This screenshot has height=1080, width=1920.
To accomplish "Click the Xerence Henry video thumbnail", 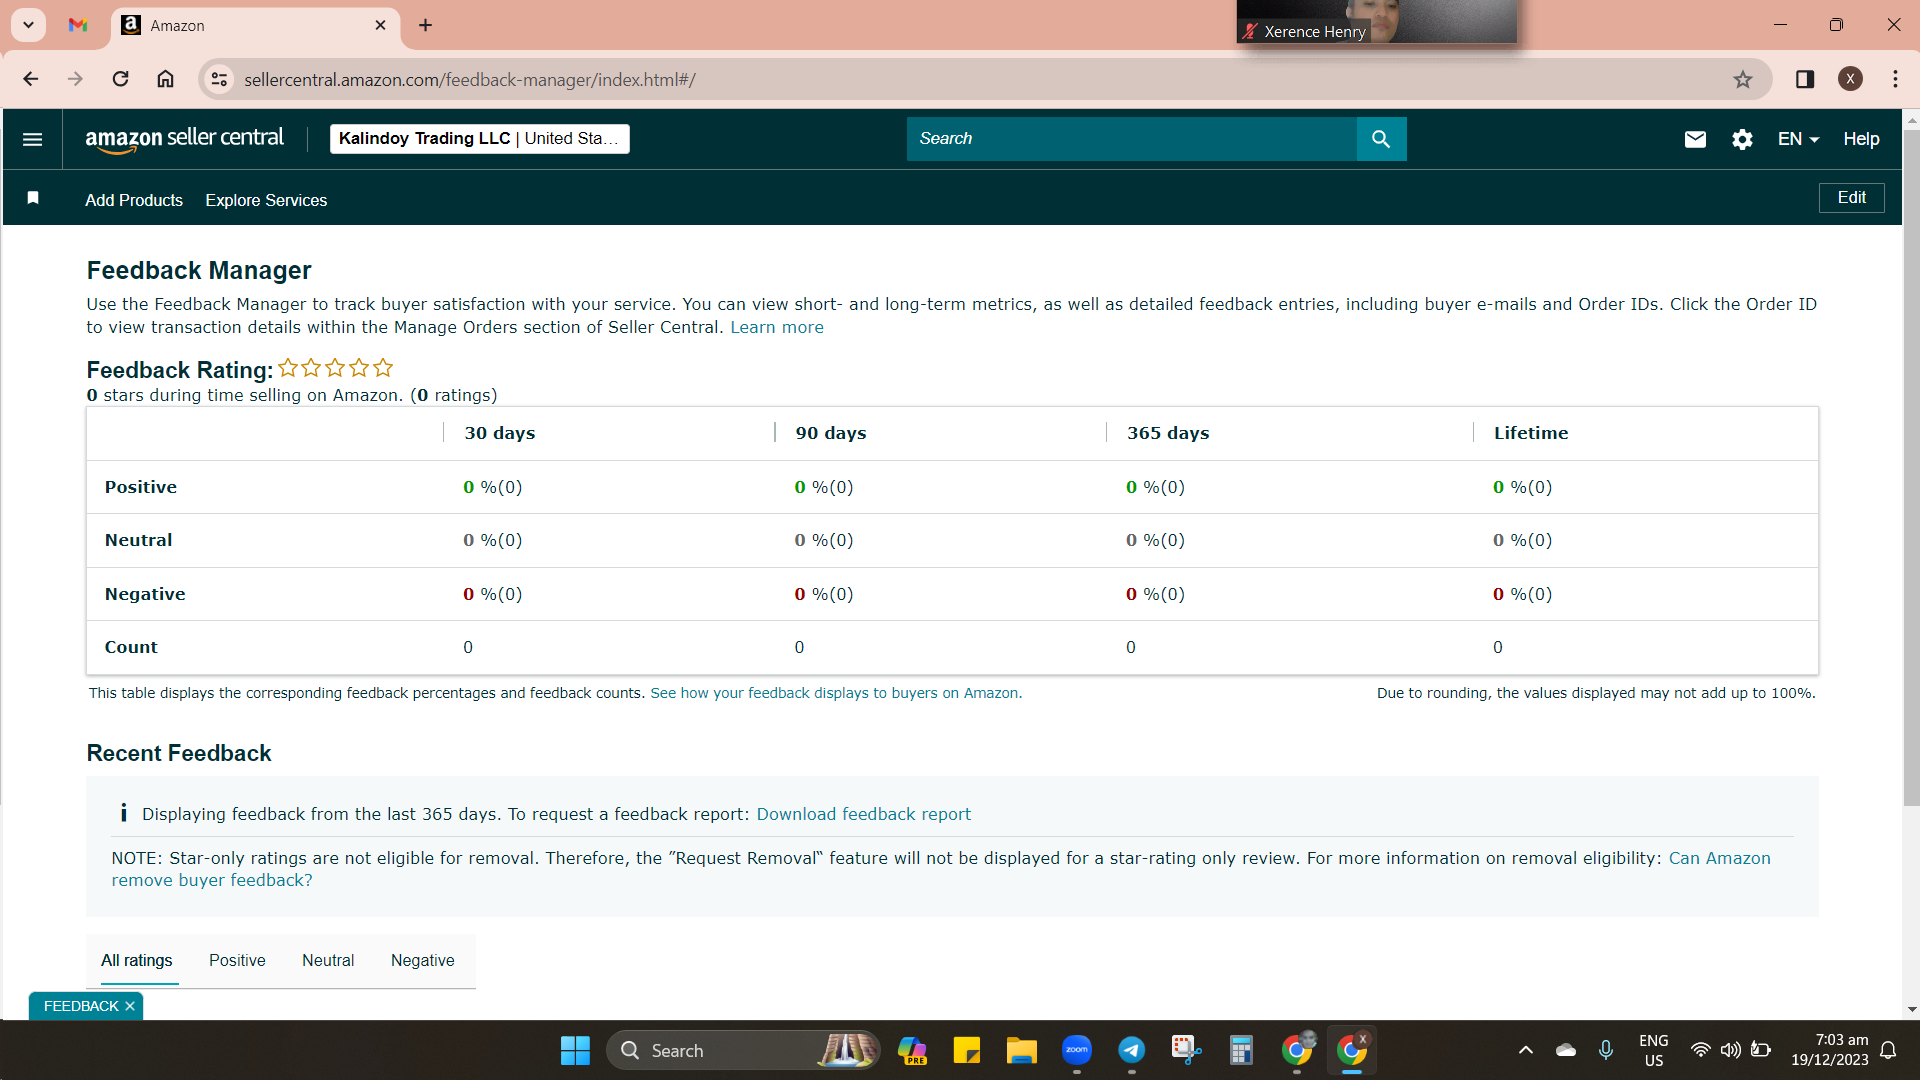I will (x=1376, y=21).
